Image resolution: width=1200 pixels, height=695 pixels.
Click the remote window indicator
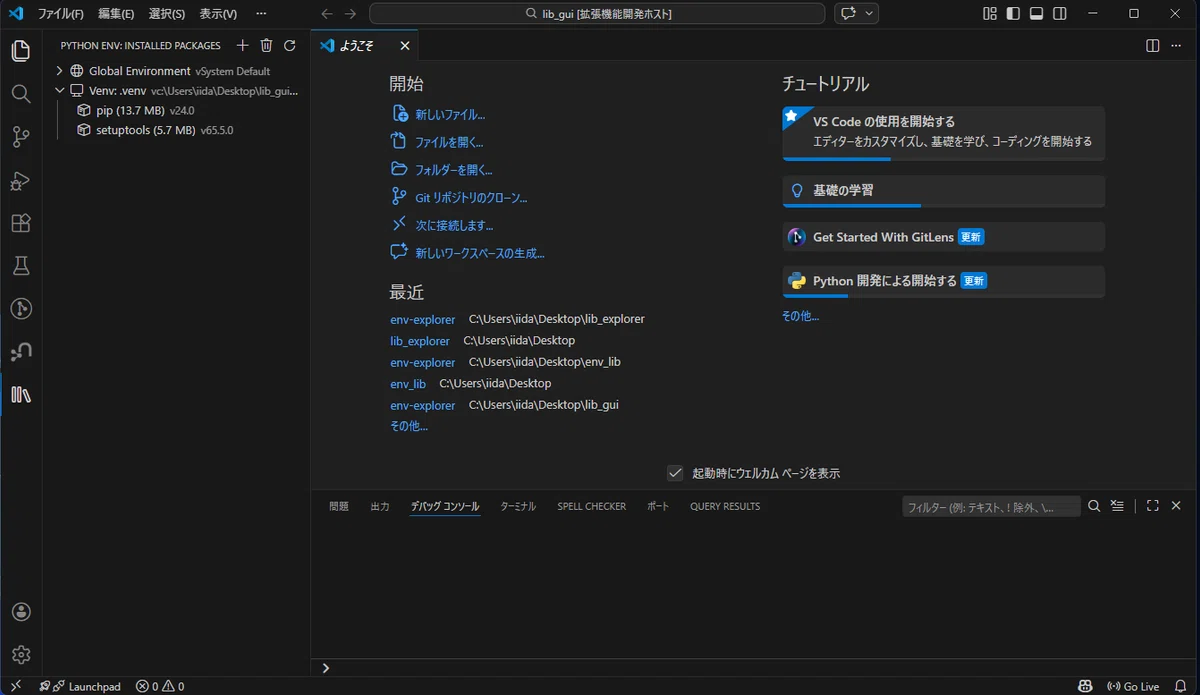coord(15,686)
